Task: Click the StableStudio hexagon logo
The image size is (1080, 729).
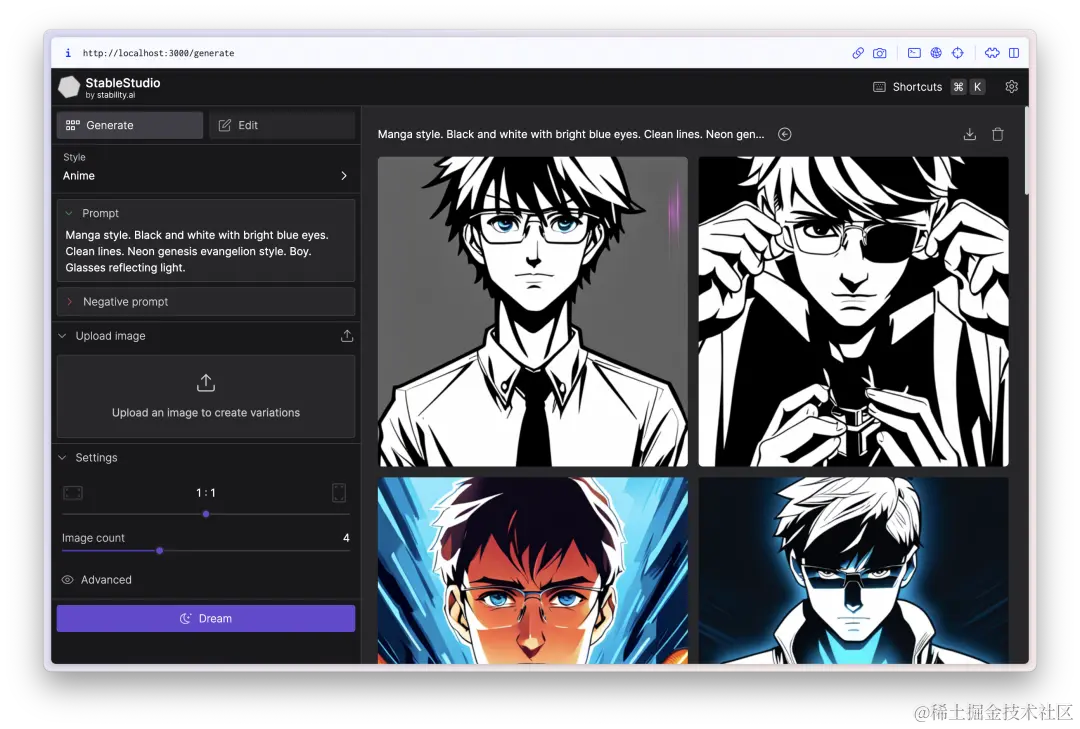Action: click(x=69, y=87)
